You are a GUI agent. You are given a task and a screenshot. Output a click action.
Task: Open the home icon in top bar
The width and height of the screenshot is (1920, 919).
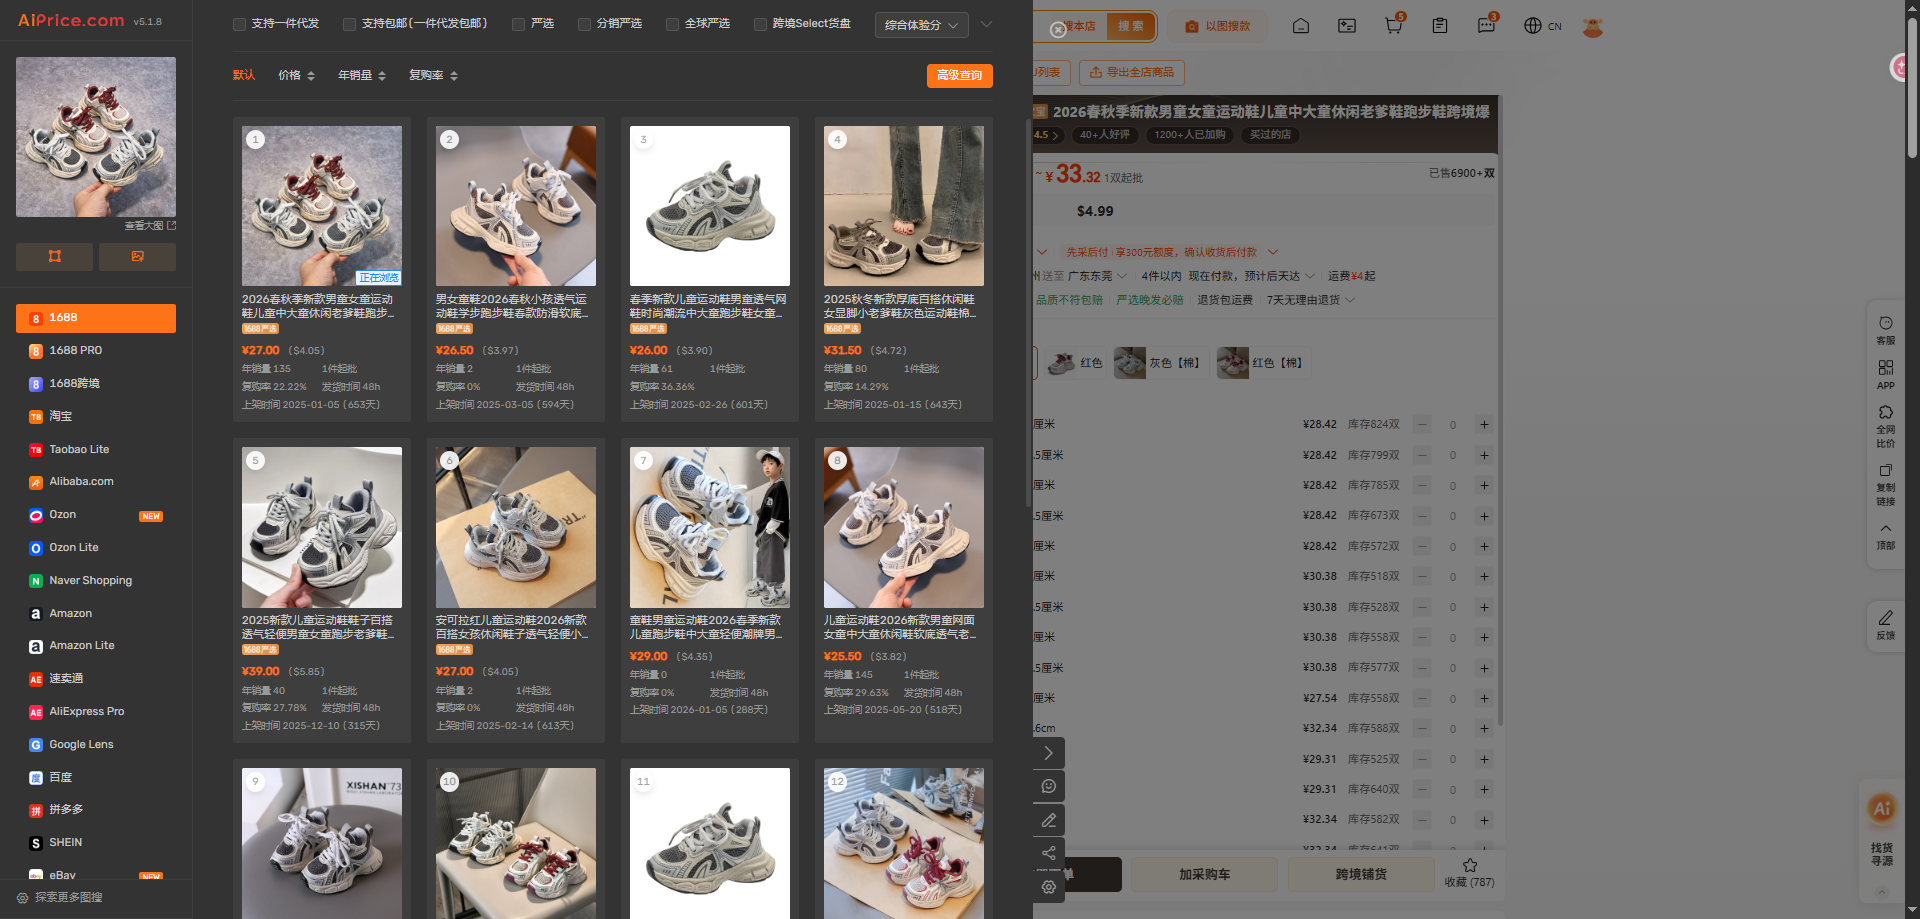point(1301,26)
